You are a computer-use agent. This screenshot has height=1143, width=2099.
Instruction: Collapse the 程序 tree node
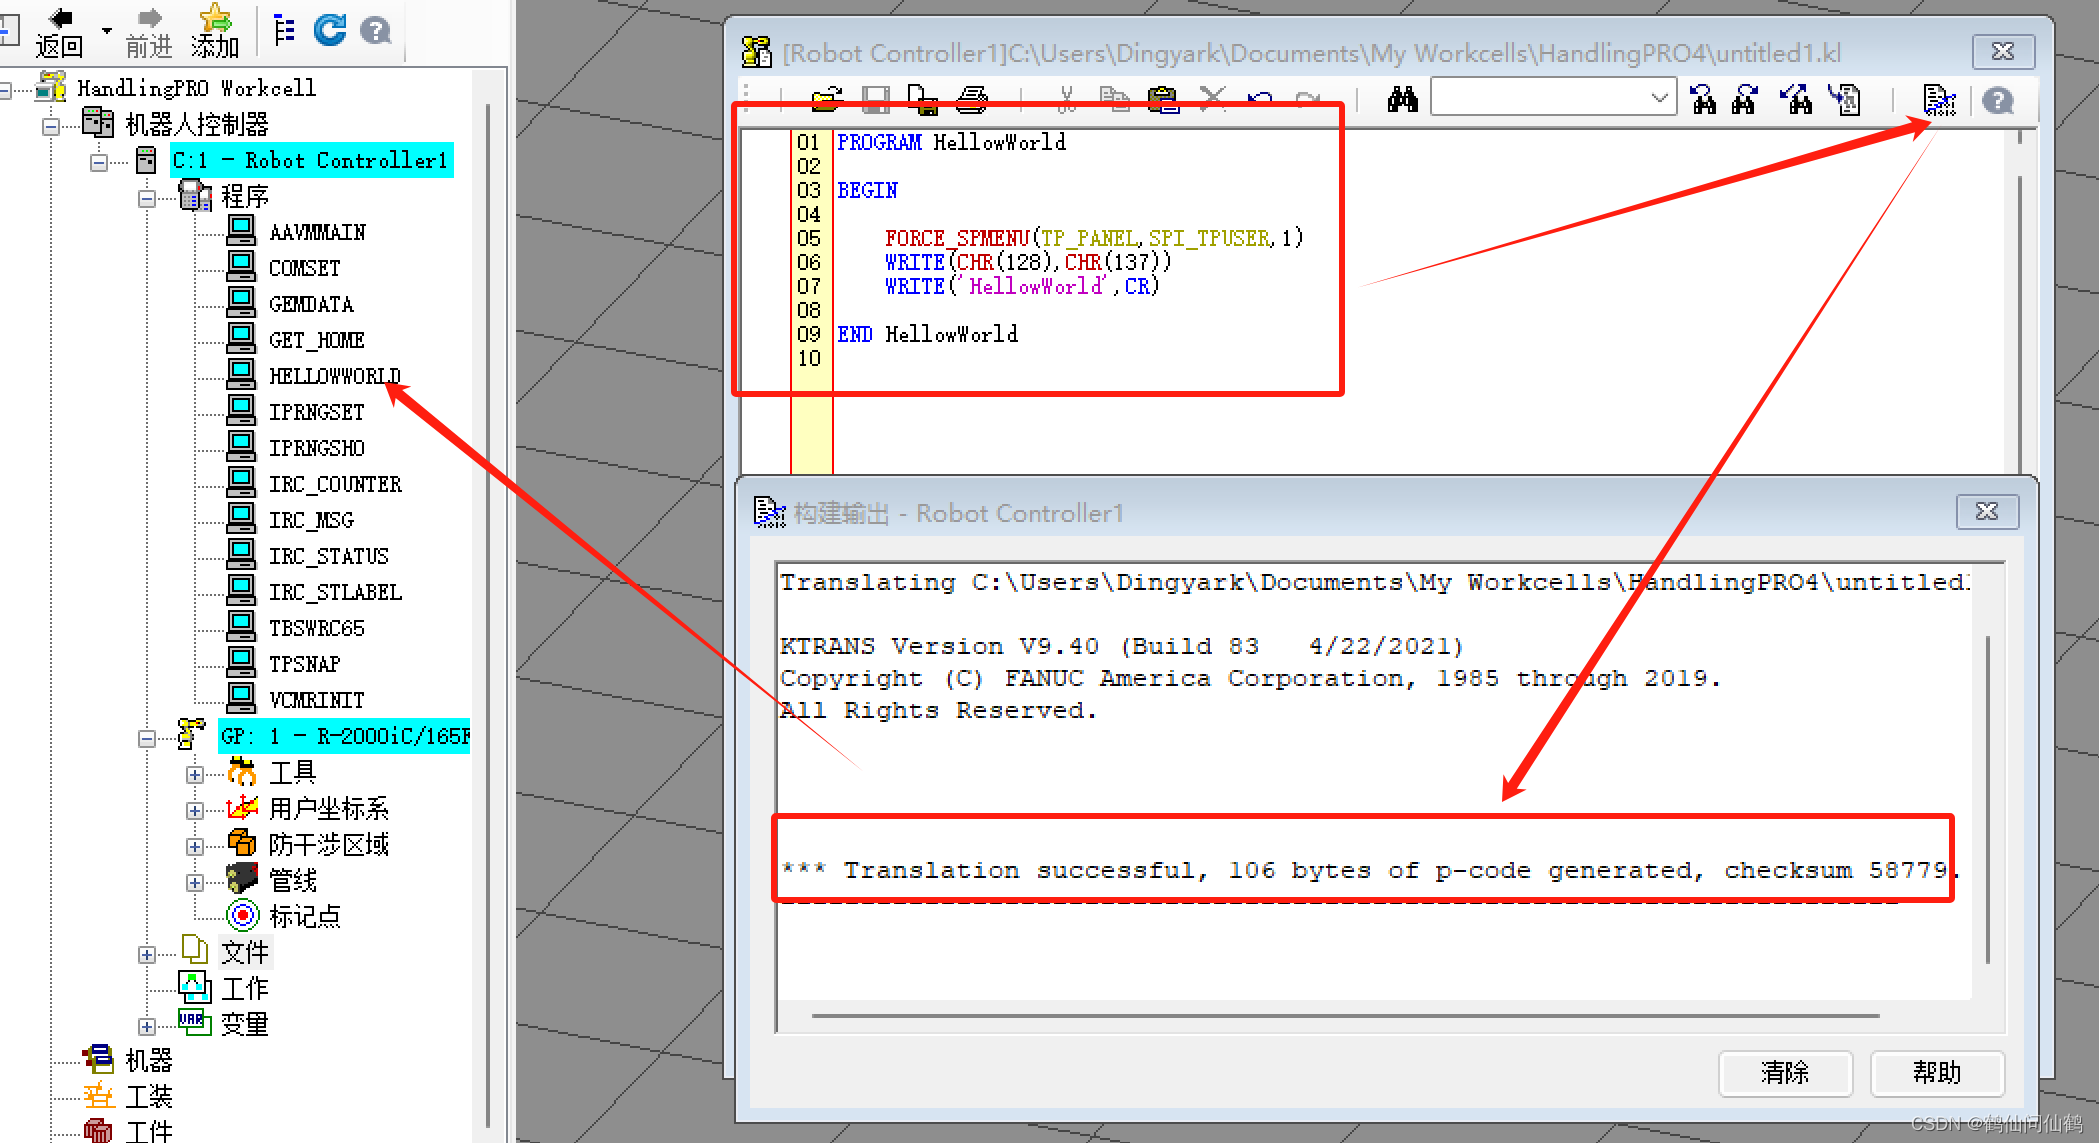pyautogui.click(x=147, y=198)
